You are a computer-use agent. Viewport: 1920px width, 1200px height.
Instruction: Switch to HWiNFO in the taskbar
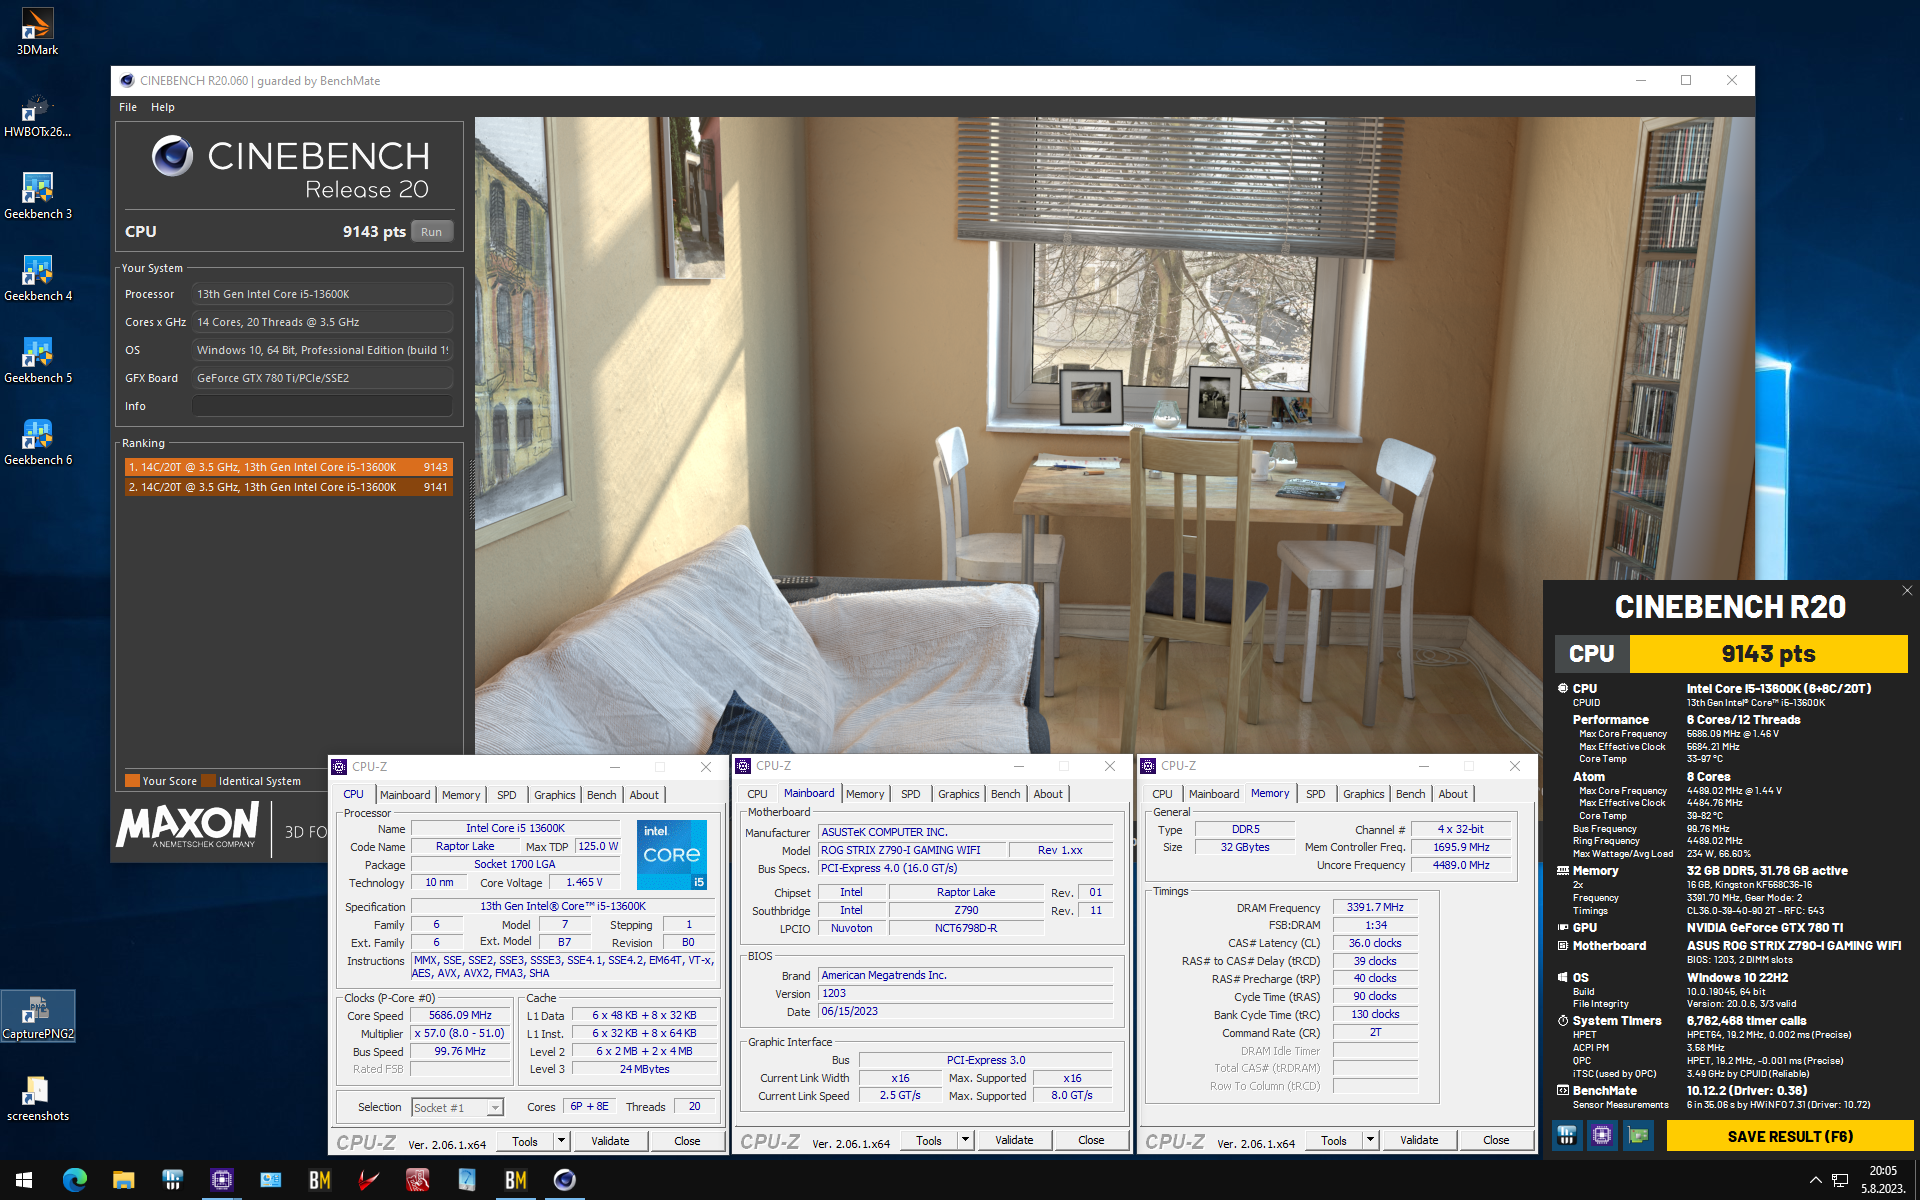tap(172, 1180)
